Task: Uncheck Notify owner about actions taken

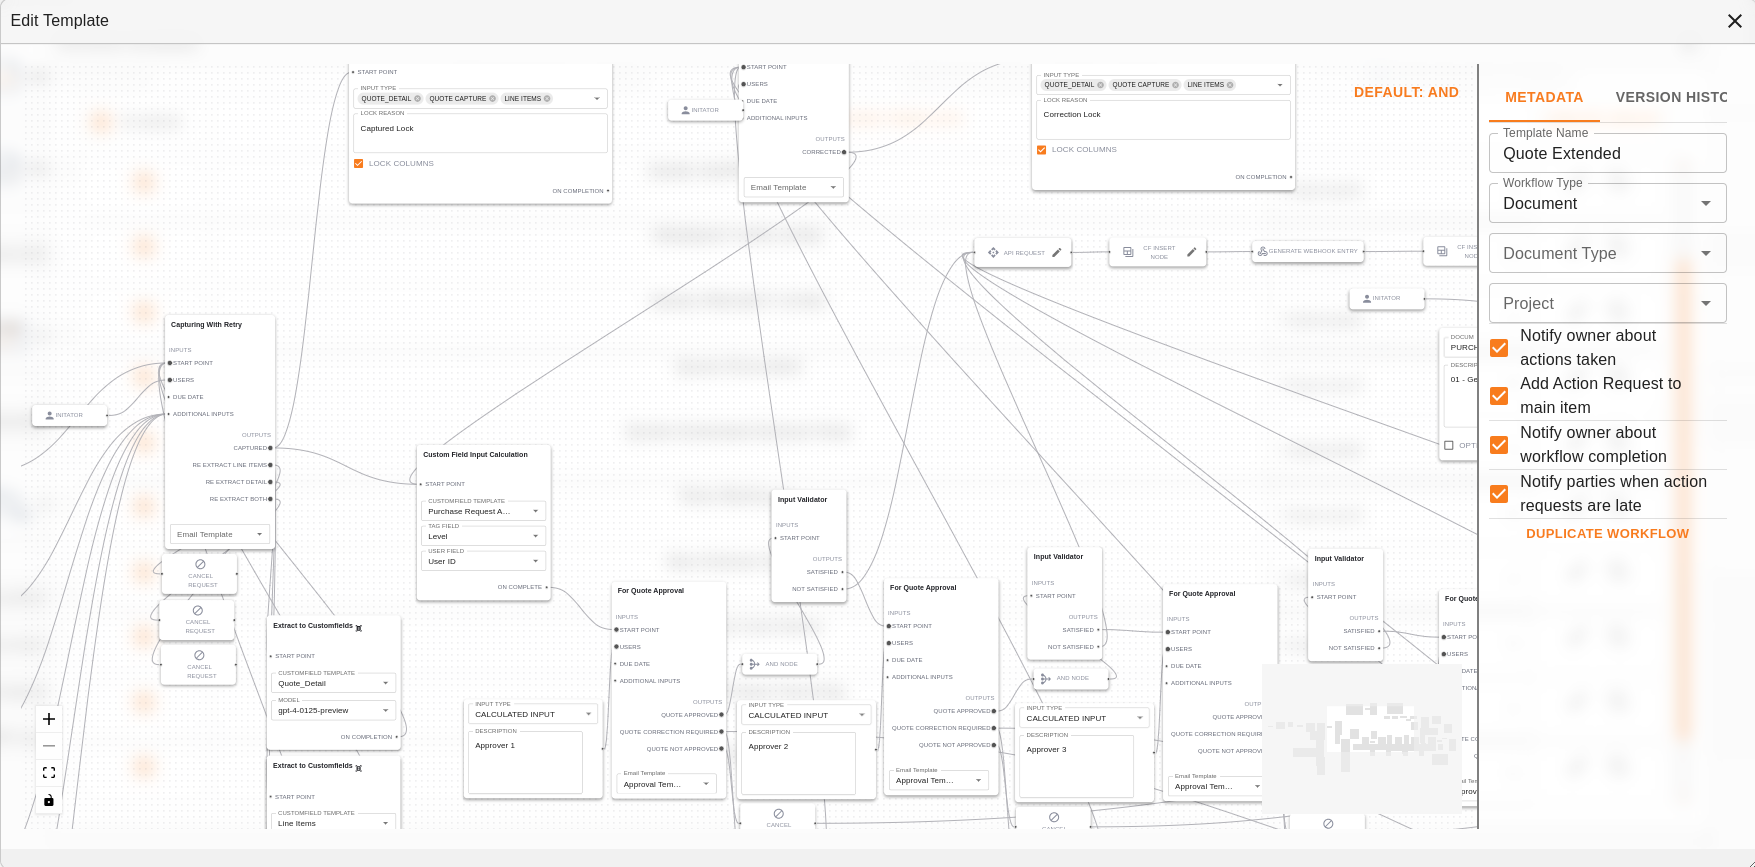Action: coord(1499,348)
